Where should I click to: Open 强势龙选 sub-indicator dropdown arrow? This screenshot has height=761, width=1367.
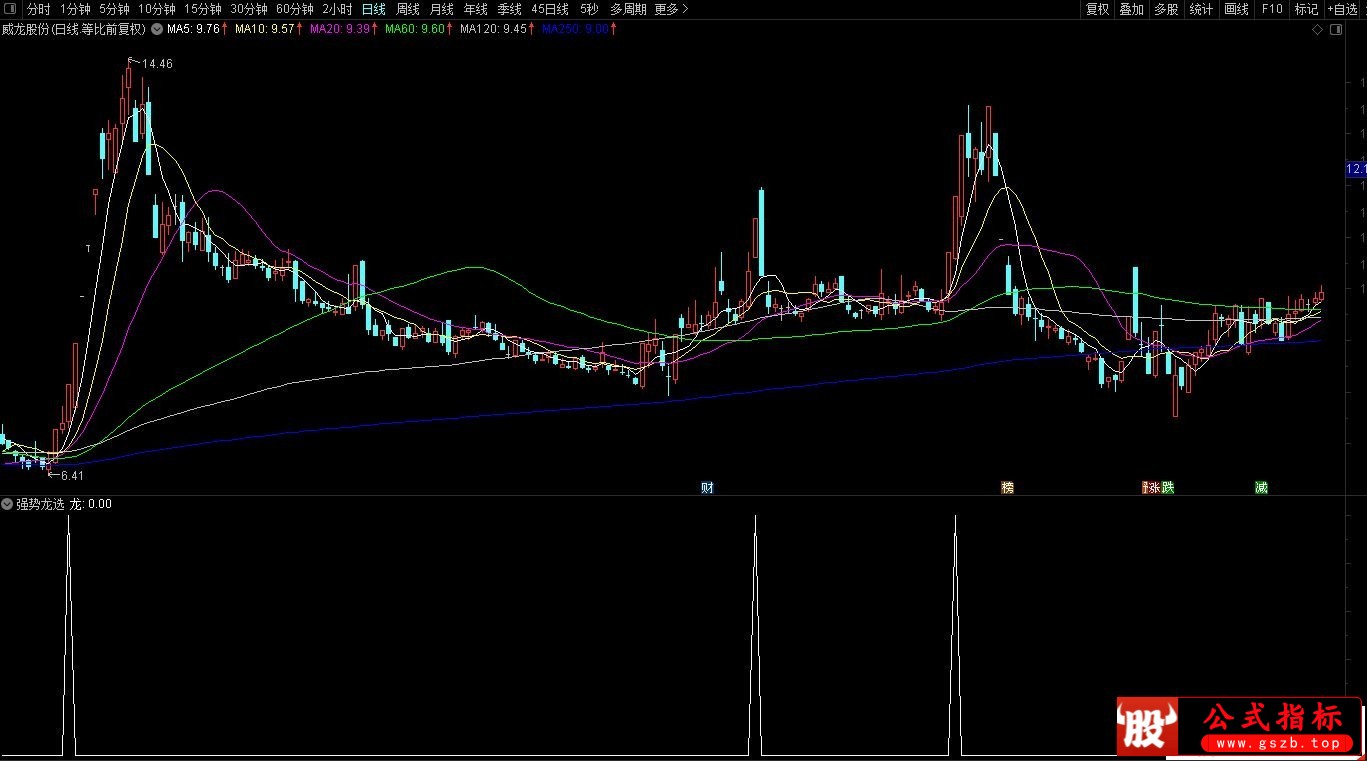pyautogui.click(x=8, y=504)
